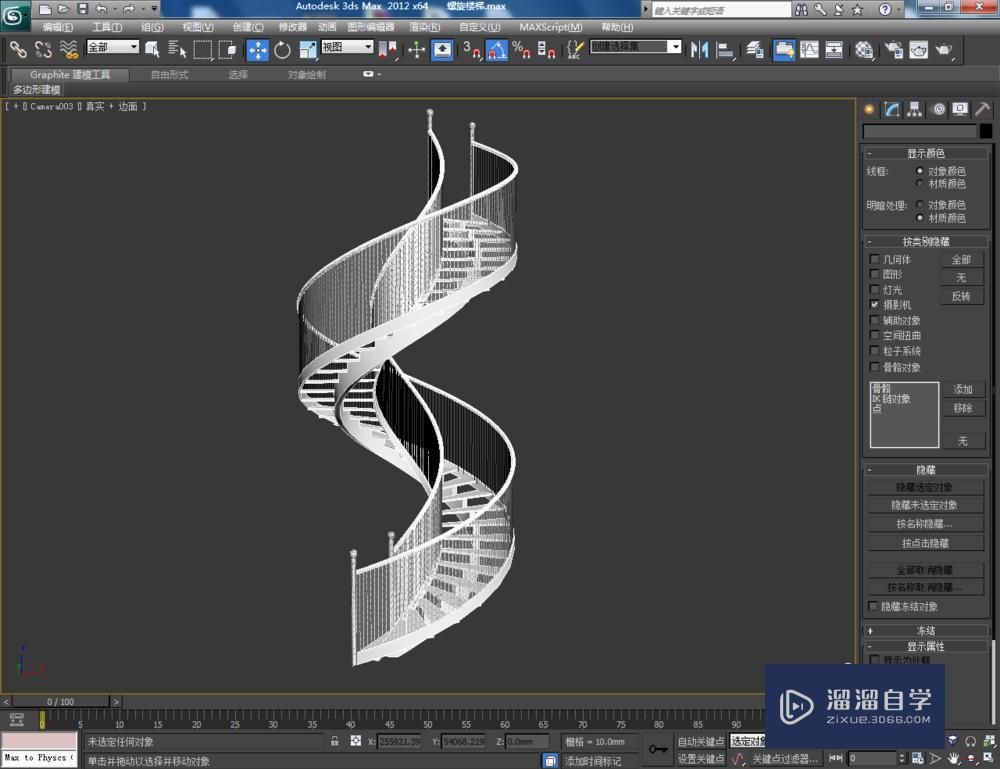The width and height of the screenshot is (1000, 769).
Task: Switch to the Modify command panel
Action: (x=892, y=109)
